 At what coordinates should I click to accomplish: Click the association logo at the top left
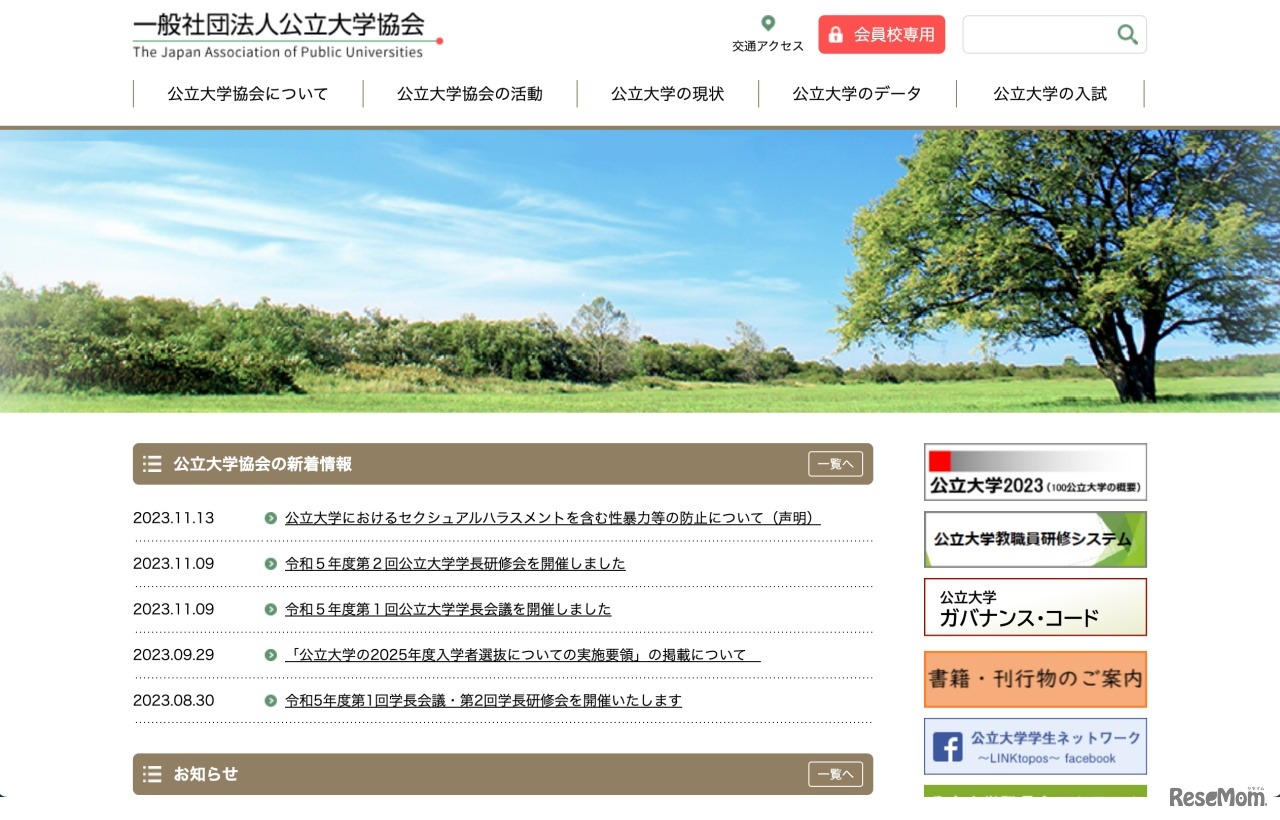point(283,33)
